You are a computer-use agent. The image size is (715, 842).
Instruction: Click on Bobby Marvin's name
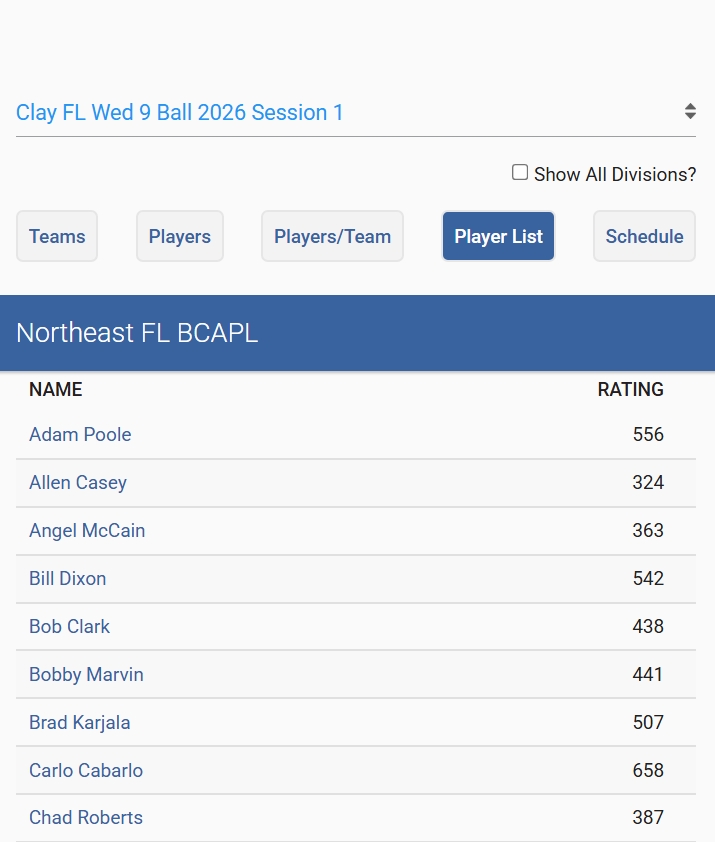click(x=86, y=675)
